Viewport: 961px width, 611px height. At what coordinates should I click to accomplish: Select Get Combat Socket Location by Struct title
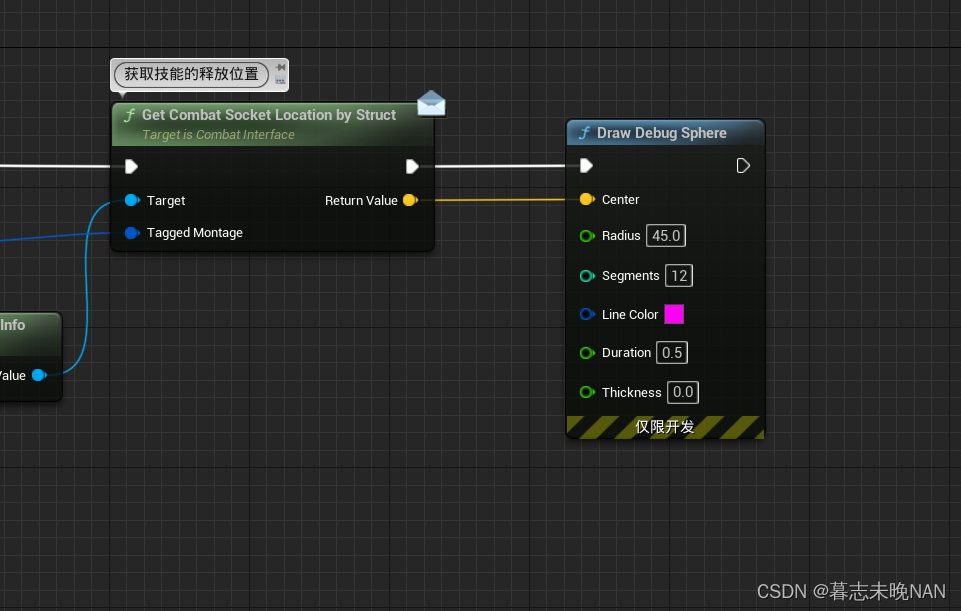269,115
